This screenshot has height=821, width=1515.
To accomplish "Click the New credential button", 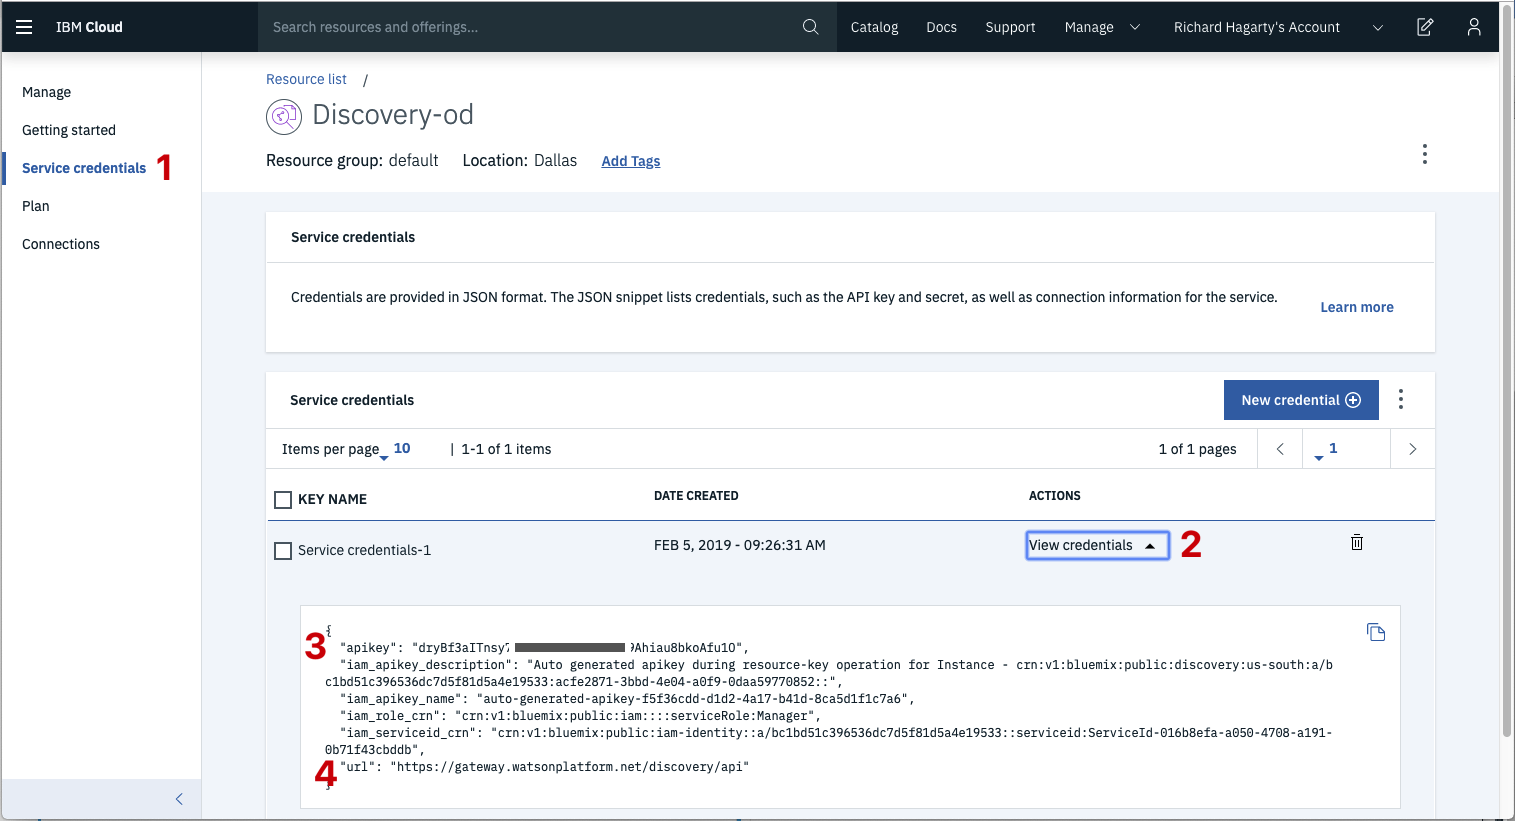I will 1301,400.
